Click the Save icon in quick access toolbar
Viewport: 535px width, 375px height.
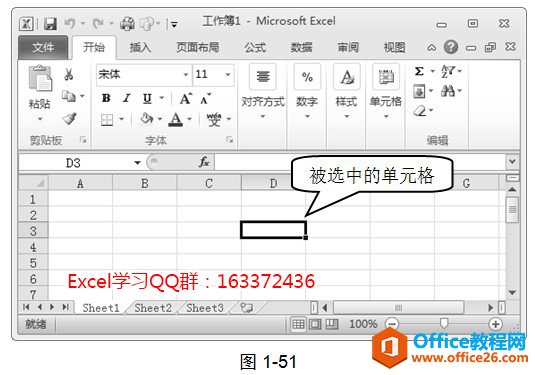pyautogui.click(x=50, y=24)
